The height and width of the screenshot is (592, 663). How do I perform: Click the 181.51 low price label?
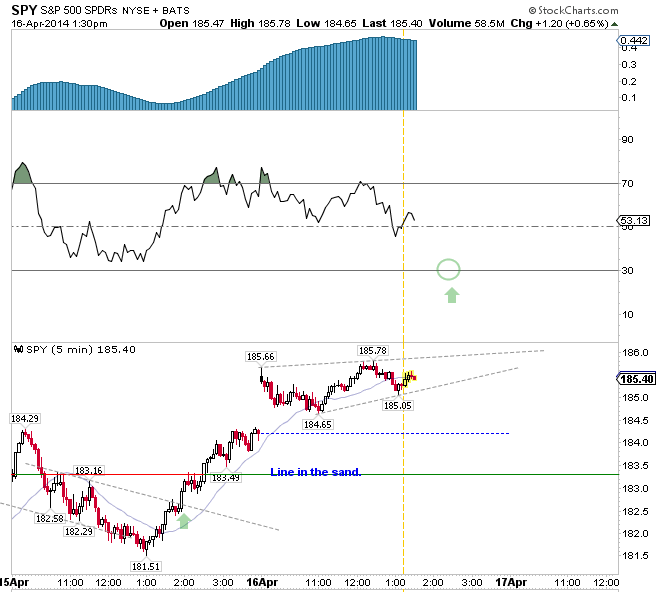(146, 566)
